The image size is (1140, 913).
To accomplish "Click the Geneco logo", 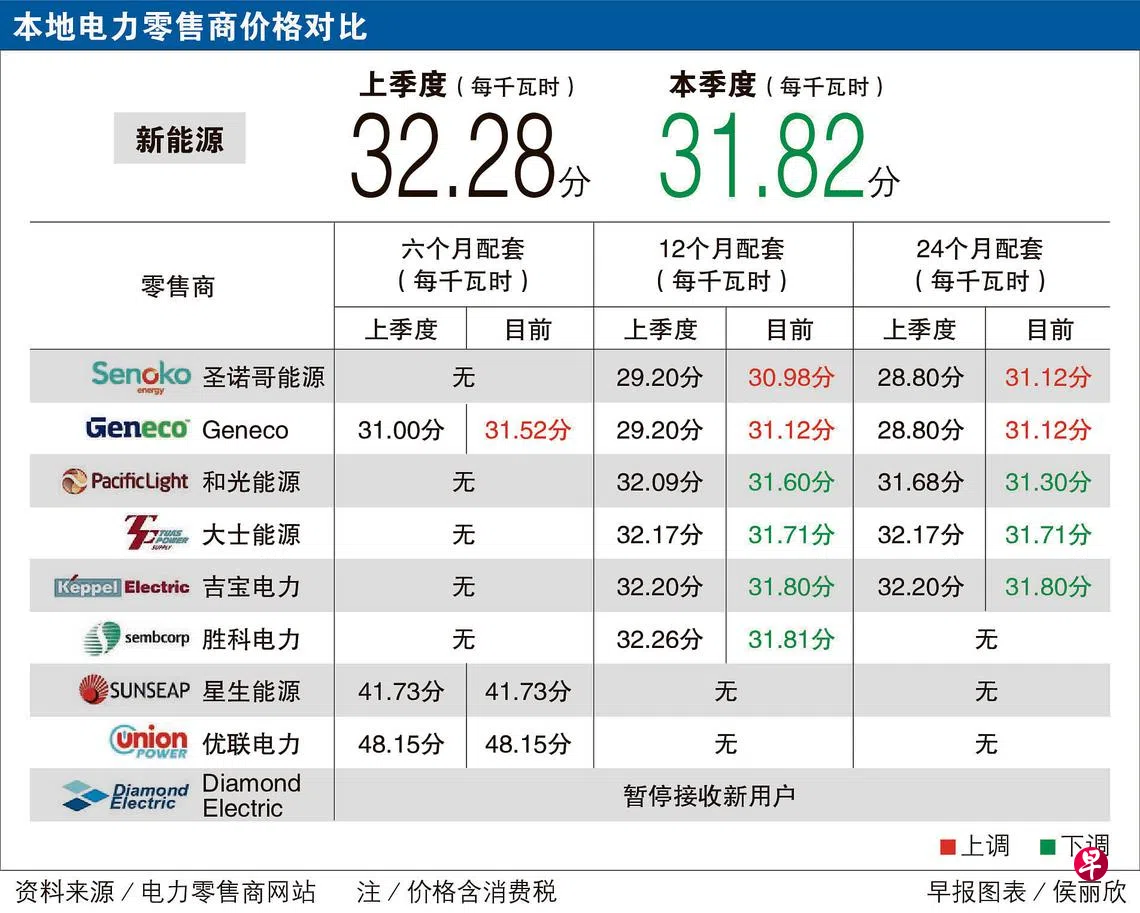I will coord(137,429).
